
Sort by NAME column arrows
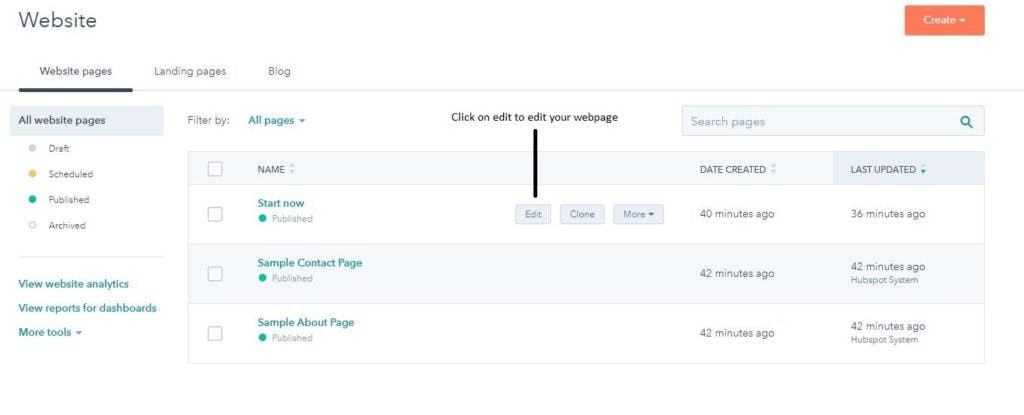click(x=292, y=169)
